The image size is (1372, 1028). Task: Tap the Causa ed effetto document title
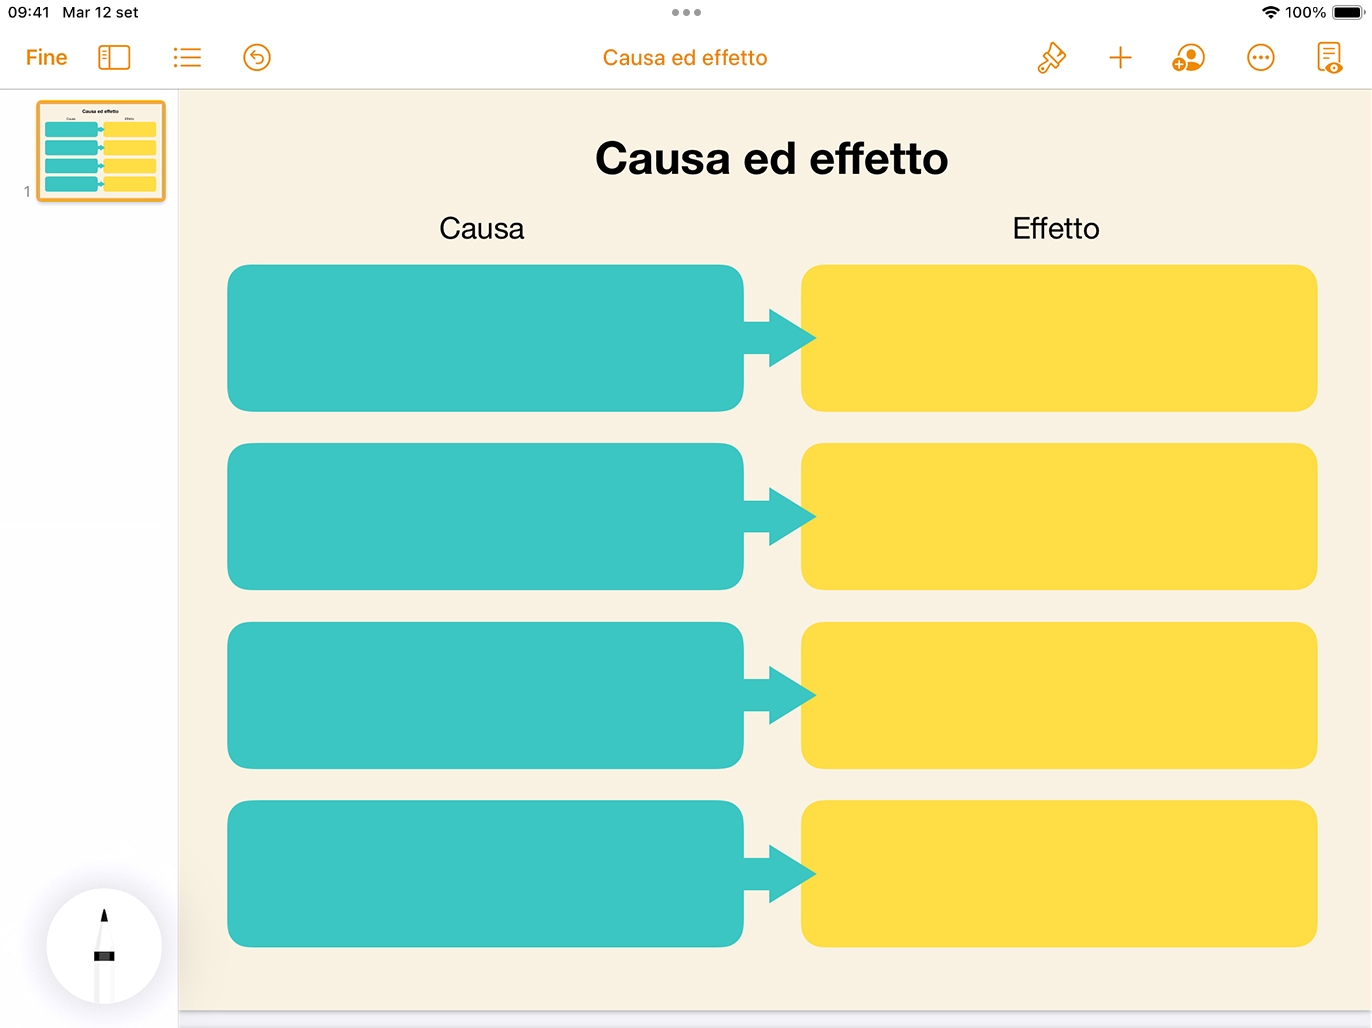(685, 58)
